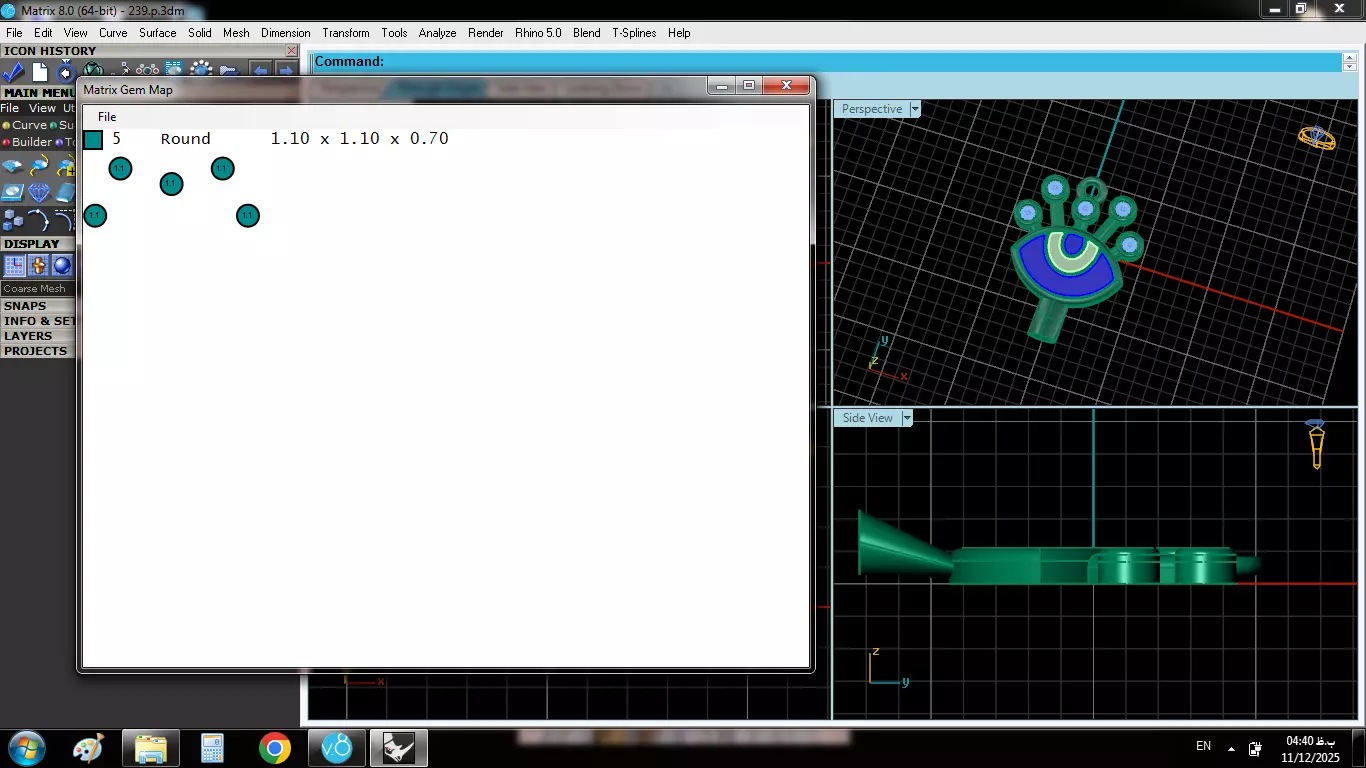Select the Curve category in Main Menu
The width and height of the screenshot is (1366, 768).
(x=25, y=125)
